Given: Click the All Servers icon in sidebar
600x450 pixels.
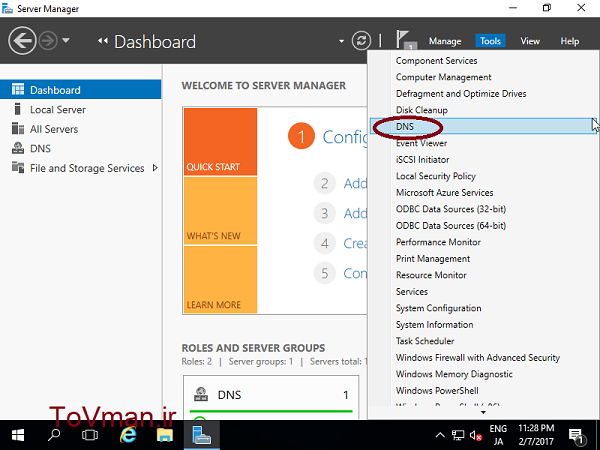Looking at the screenshot, I should coord(18,129).
